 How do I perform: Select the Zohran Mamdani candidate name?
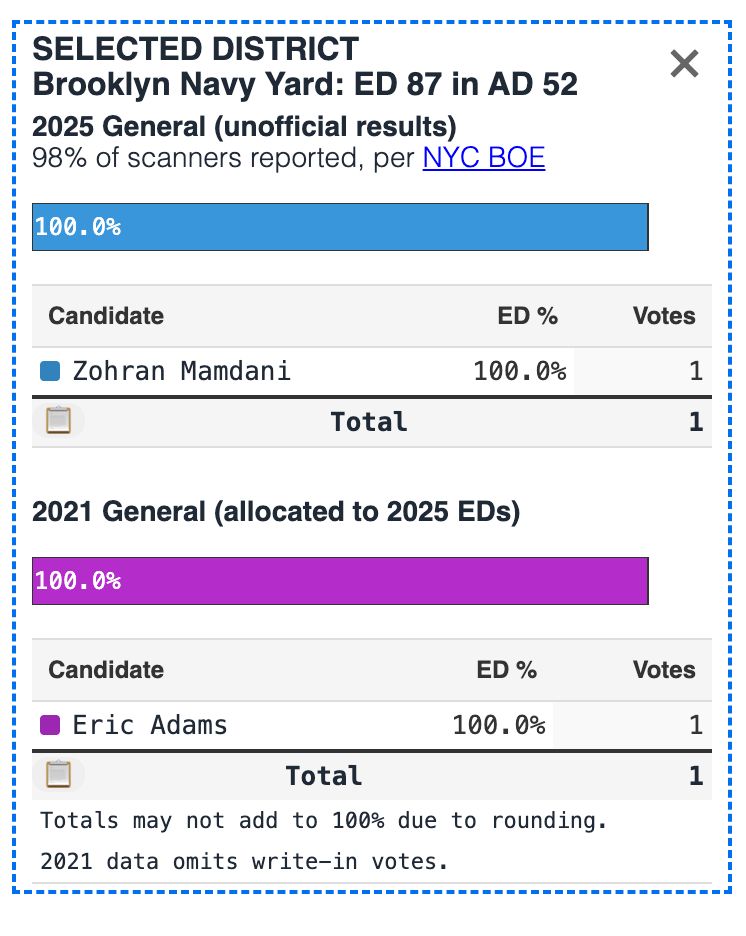182,371
